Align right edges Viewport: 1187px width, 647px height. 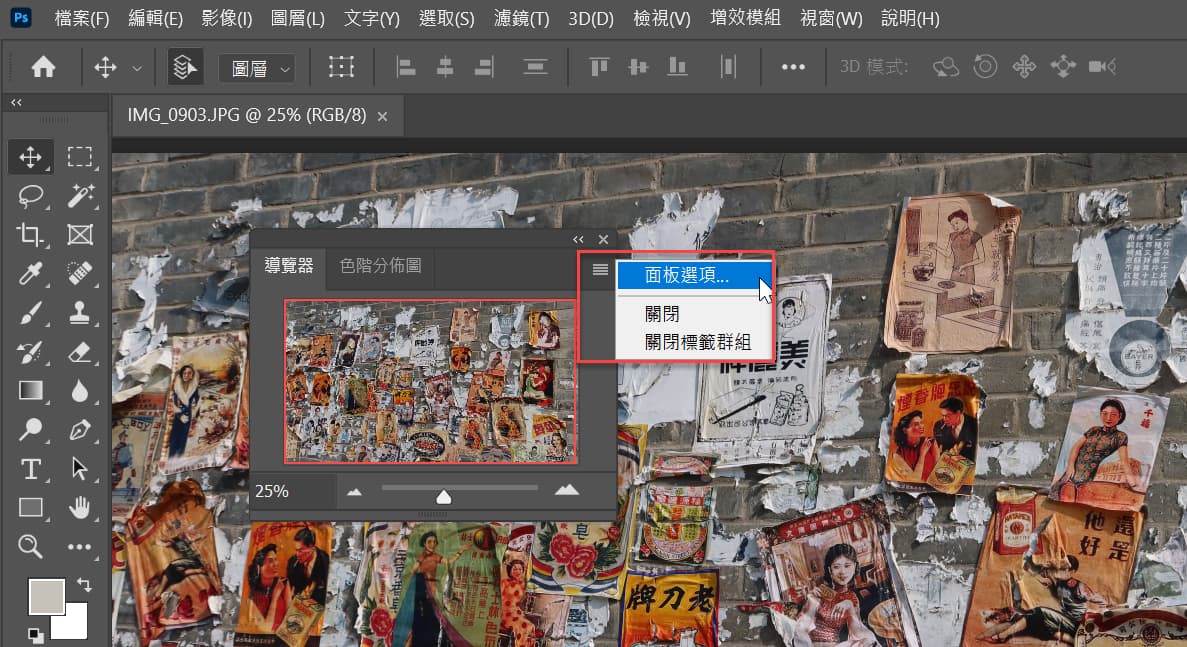tap(484, 67)
